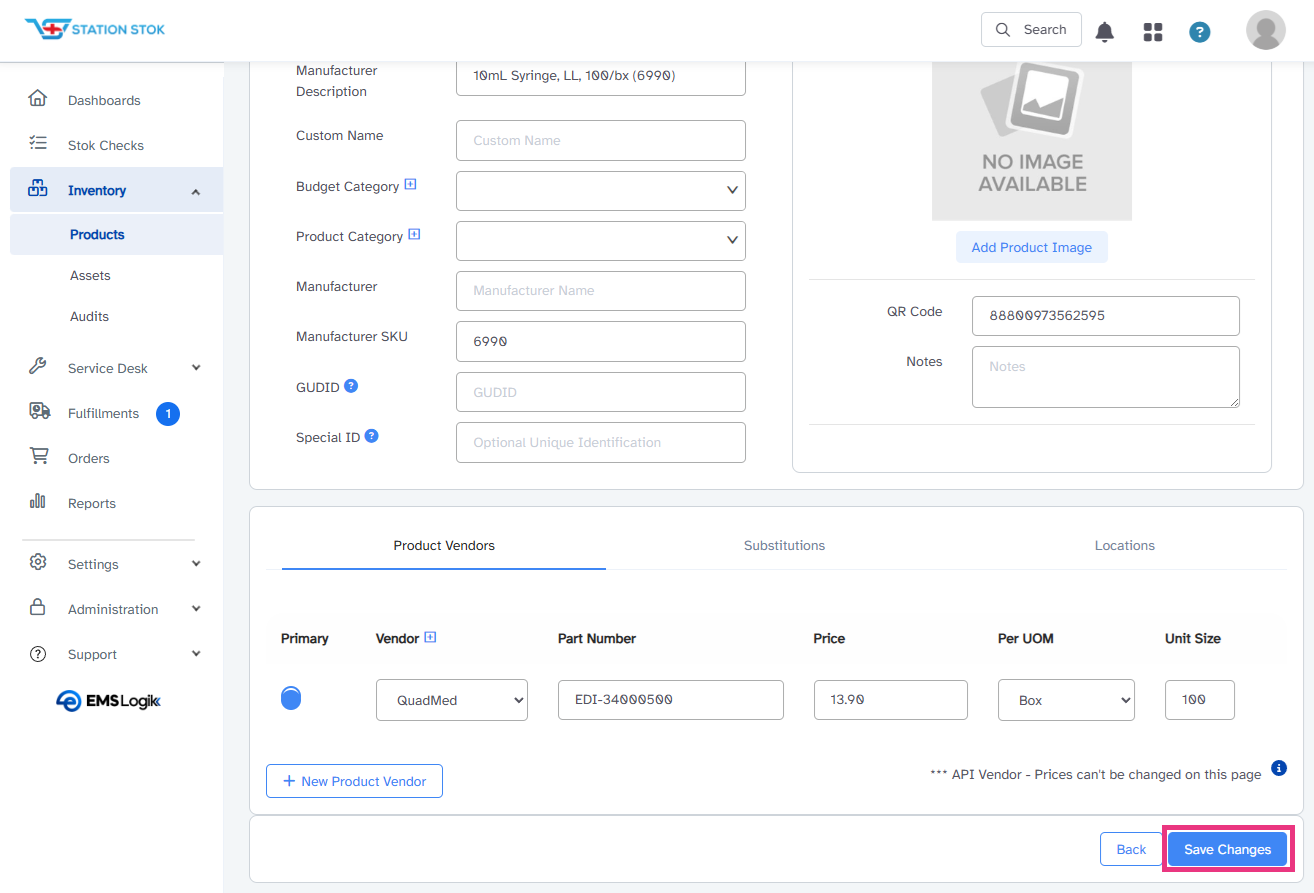Screen dimensions: 1314x893
Task: Open the Budget Category dropdown
Action: [601, 190]
